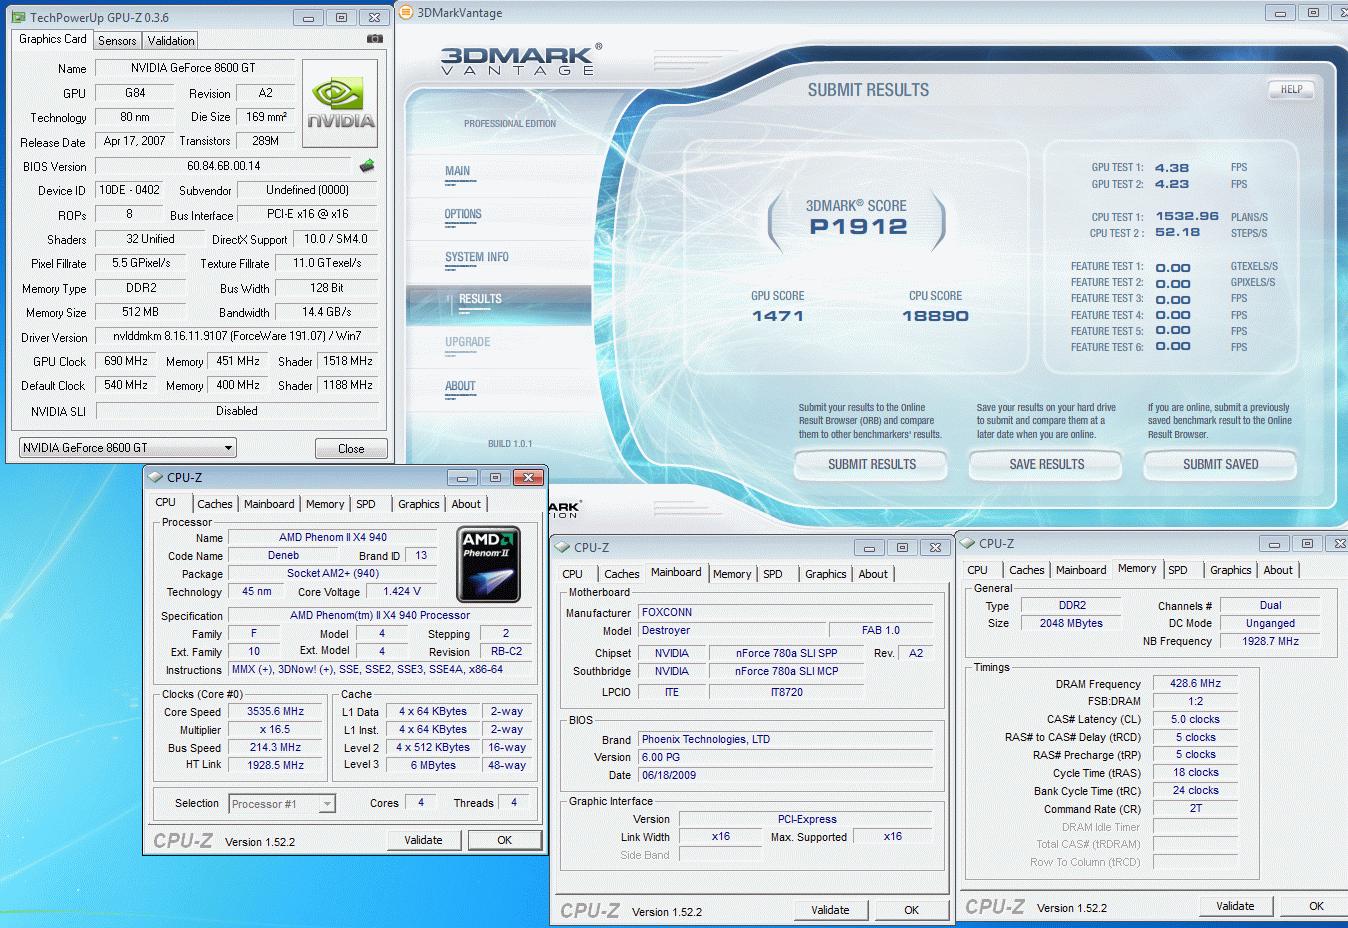Viewport: 1348px width, 928px height.
Task: Click the BIOS save chip icon in GPU-Z
Action: point(367,166)
